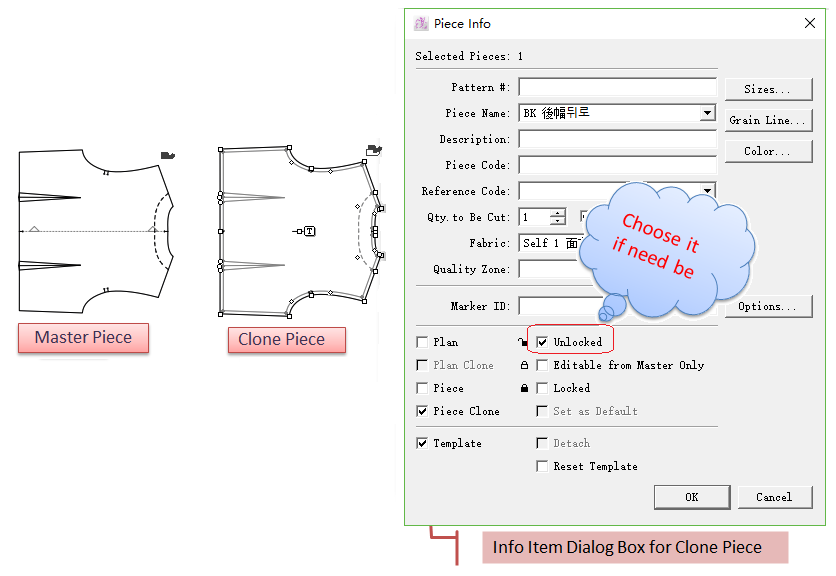Click the open padlock icon beside Unlocked
The image size is (836, 576).
click(523, 342)
